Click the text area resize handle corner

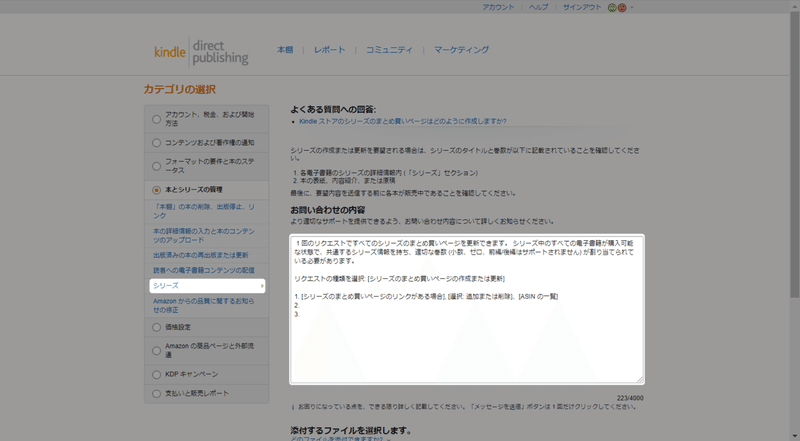pyautogui.click(x=640, y=379)
